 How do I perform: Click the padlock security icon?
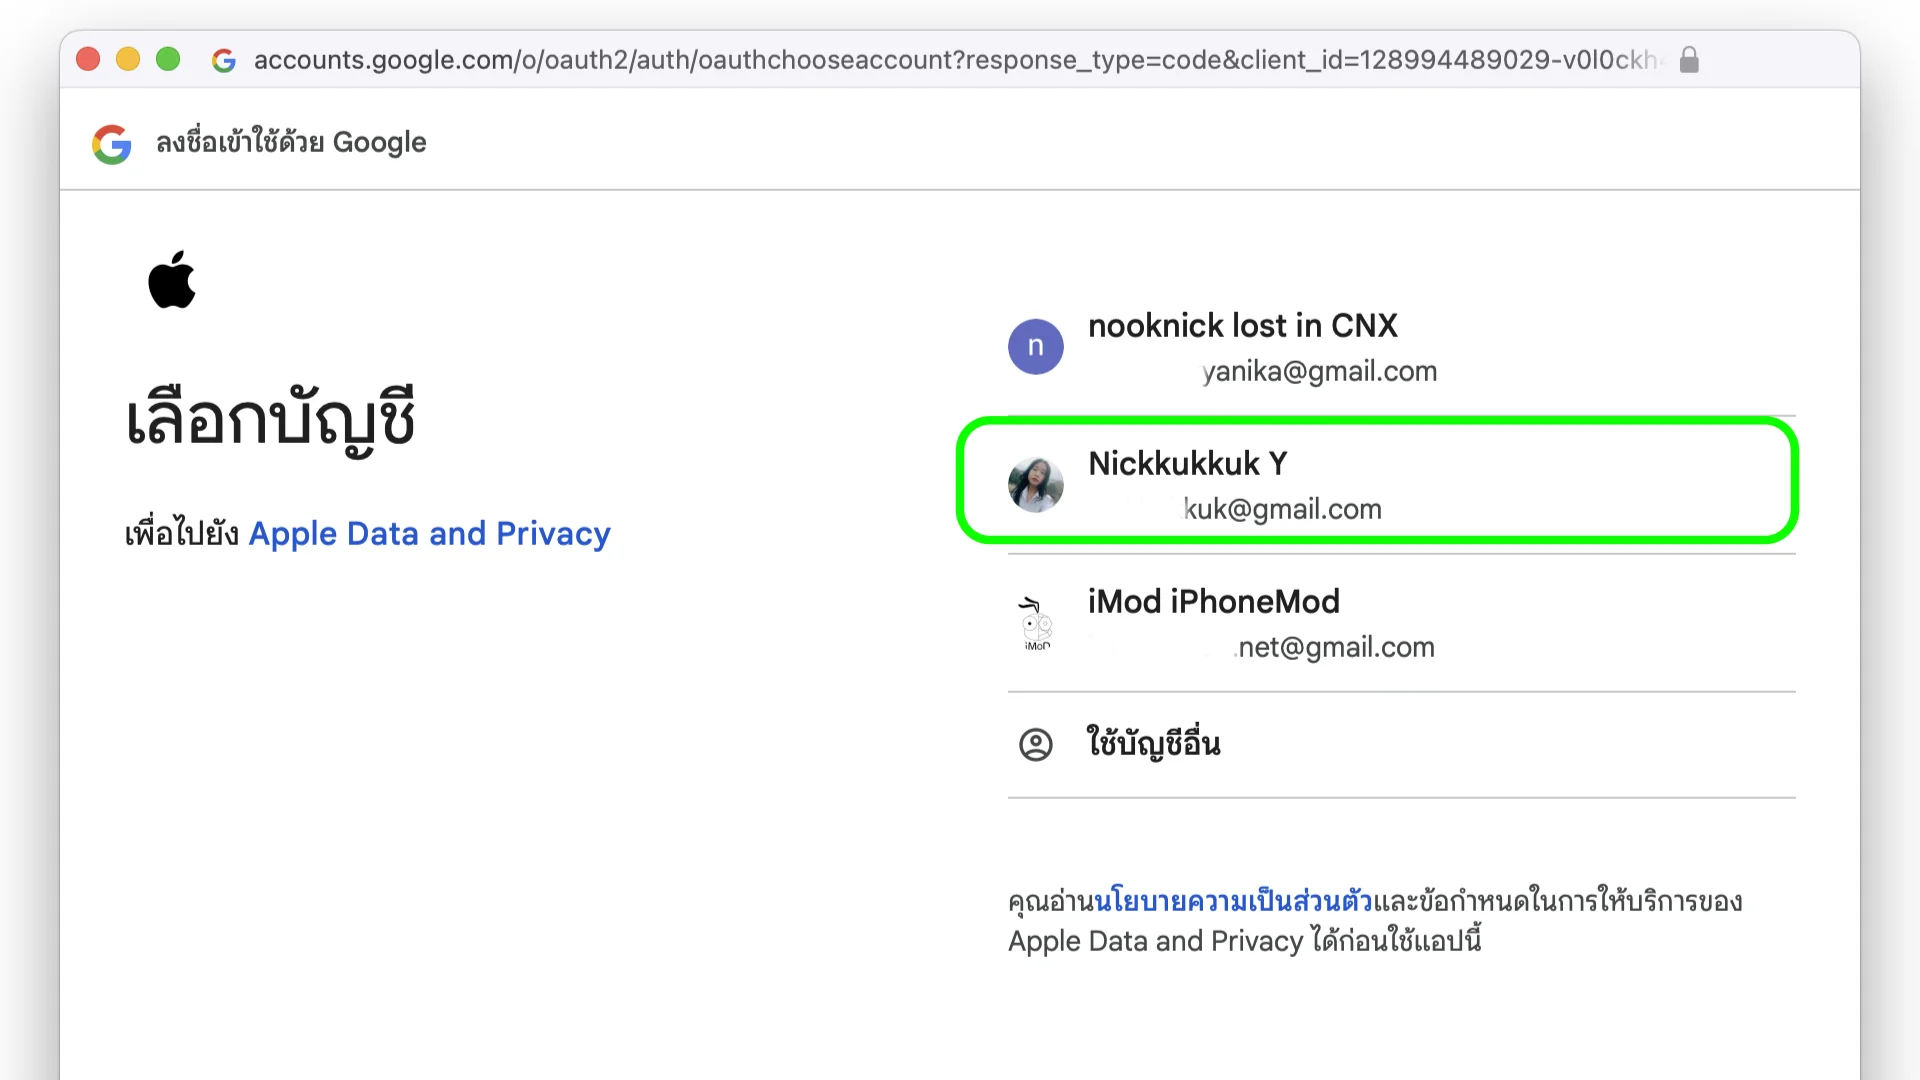tap(1689, 60)
